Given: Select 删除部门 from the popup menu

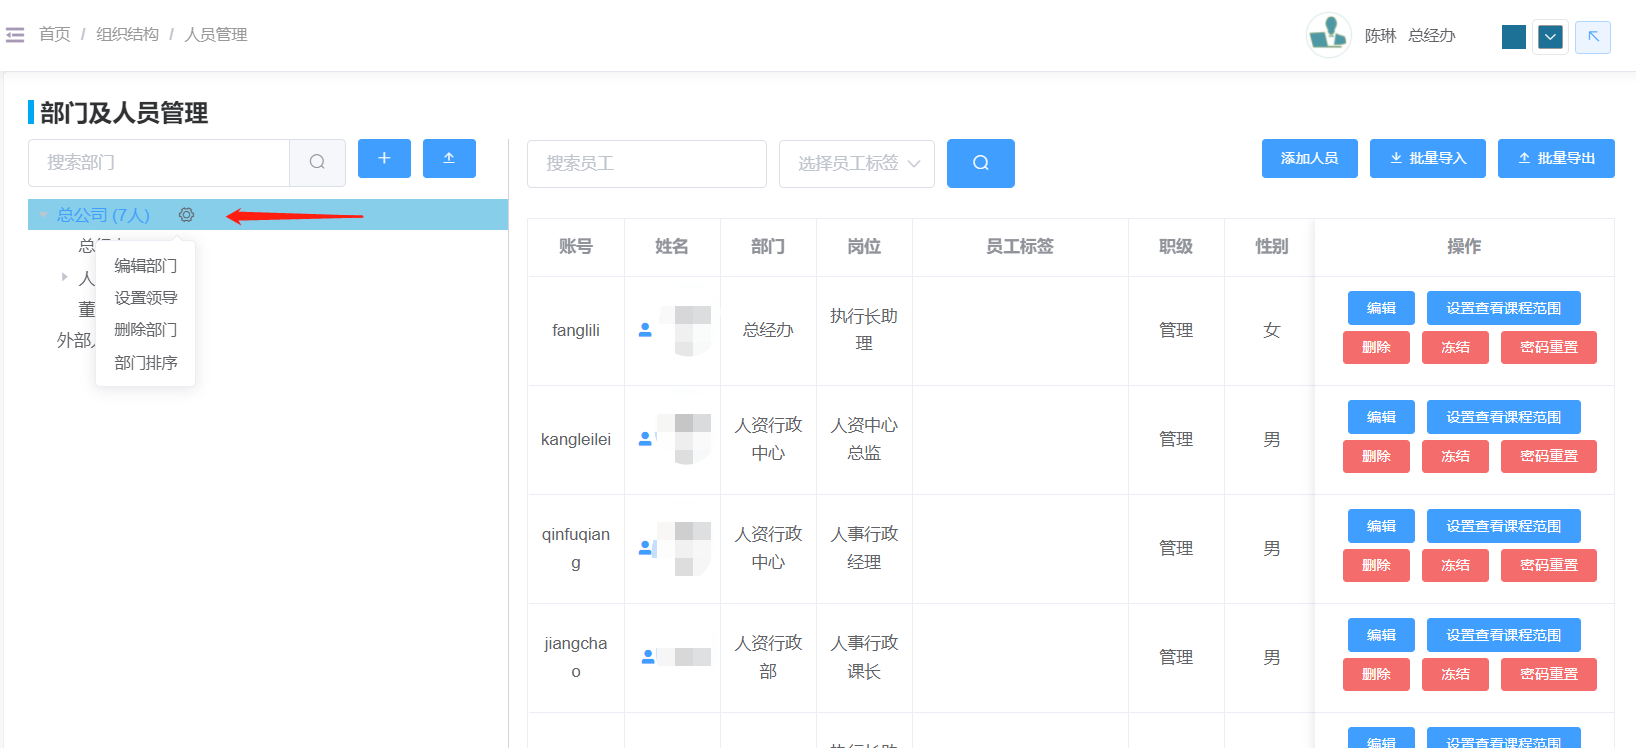Looking at the screenshot, I should [146, 330].
